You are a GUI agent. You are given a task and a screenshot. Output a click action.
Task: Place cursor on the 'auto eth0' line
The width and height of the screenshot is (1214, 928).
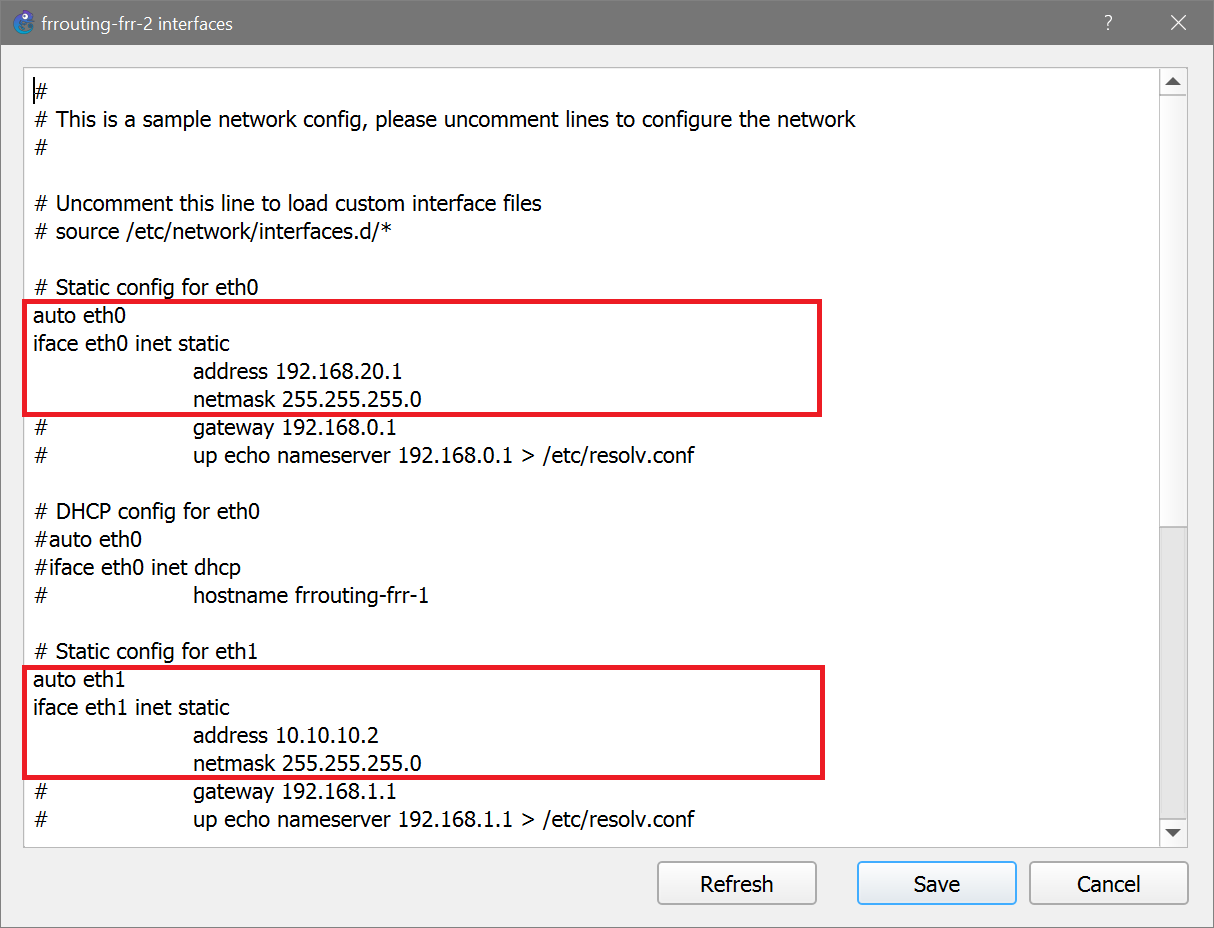[x=79, y=314]
